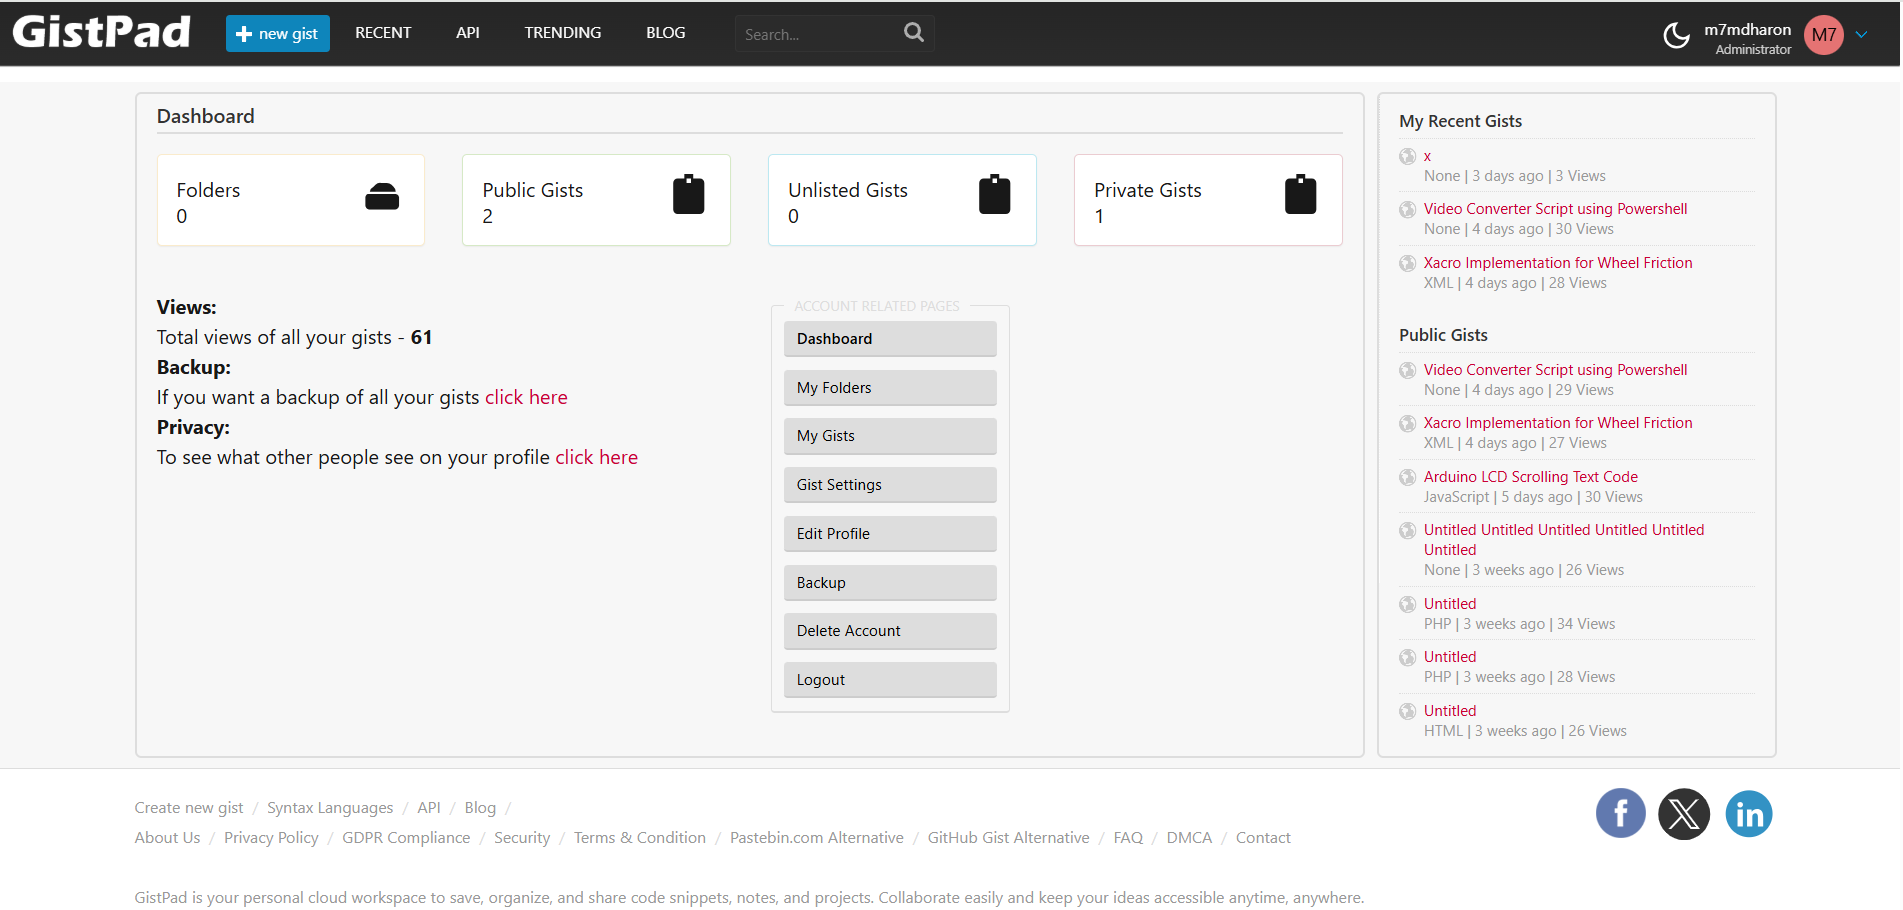Open the TRENDING section
Image resolution: width=1903 pixels, height=910 pixels.
point(562,32)
